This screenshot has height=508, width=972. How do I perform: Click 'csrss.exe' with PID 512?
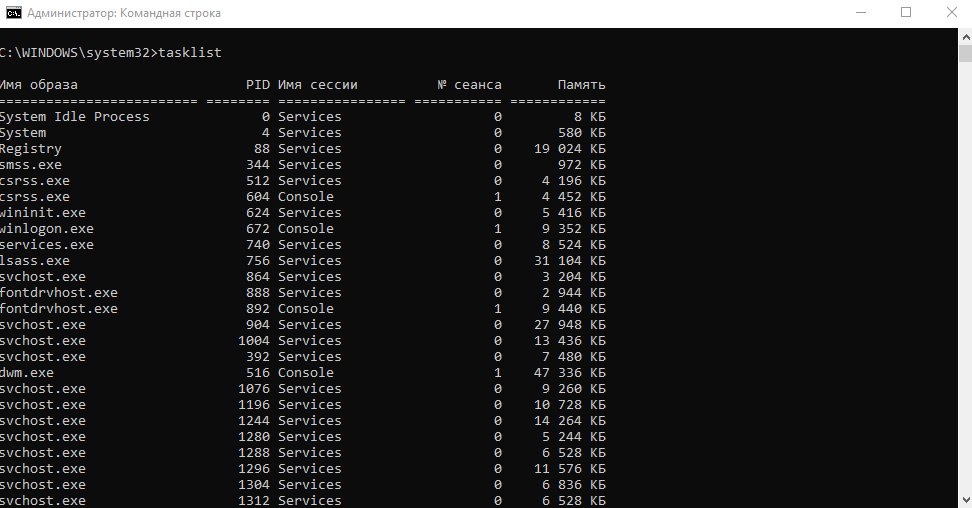click(x=35, y=181)
